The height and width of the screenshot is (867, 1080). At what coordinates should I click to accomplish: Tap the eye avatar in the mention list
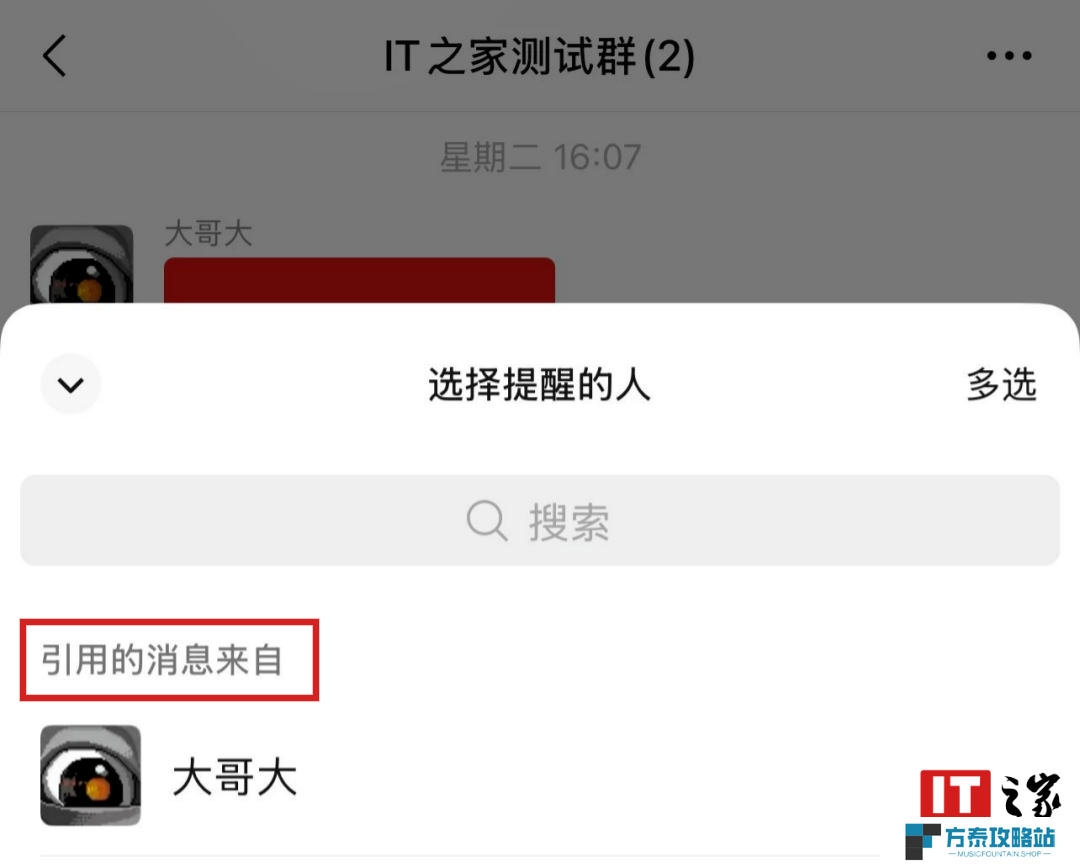90,775
